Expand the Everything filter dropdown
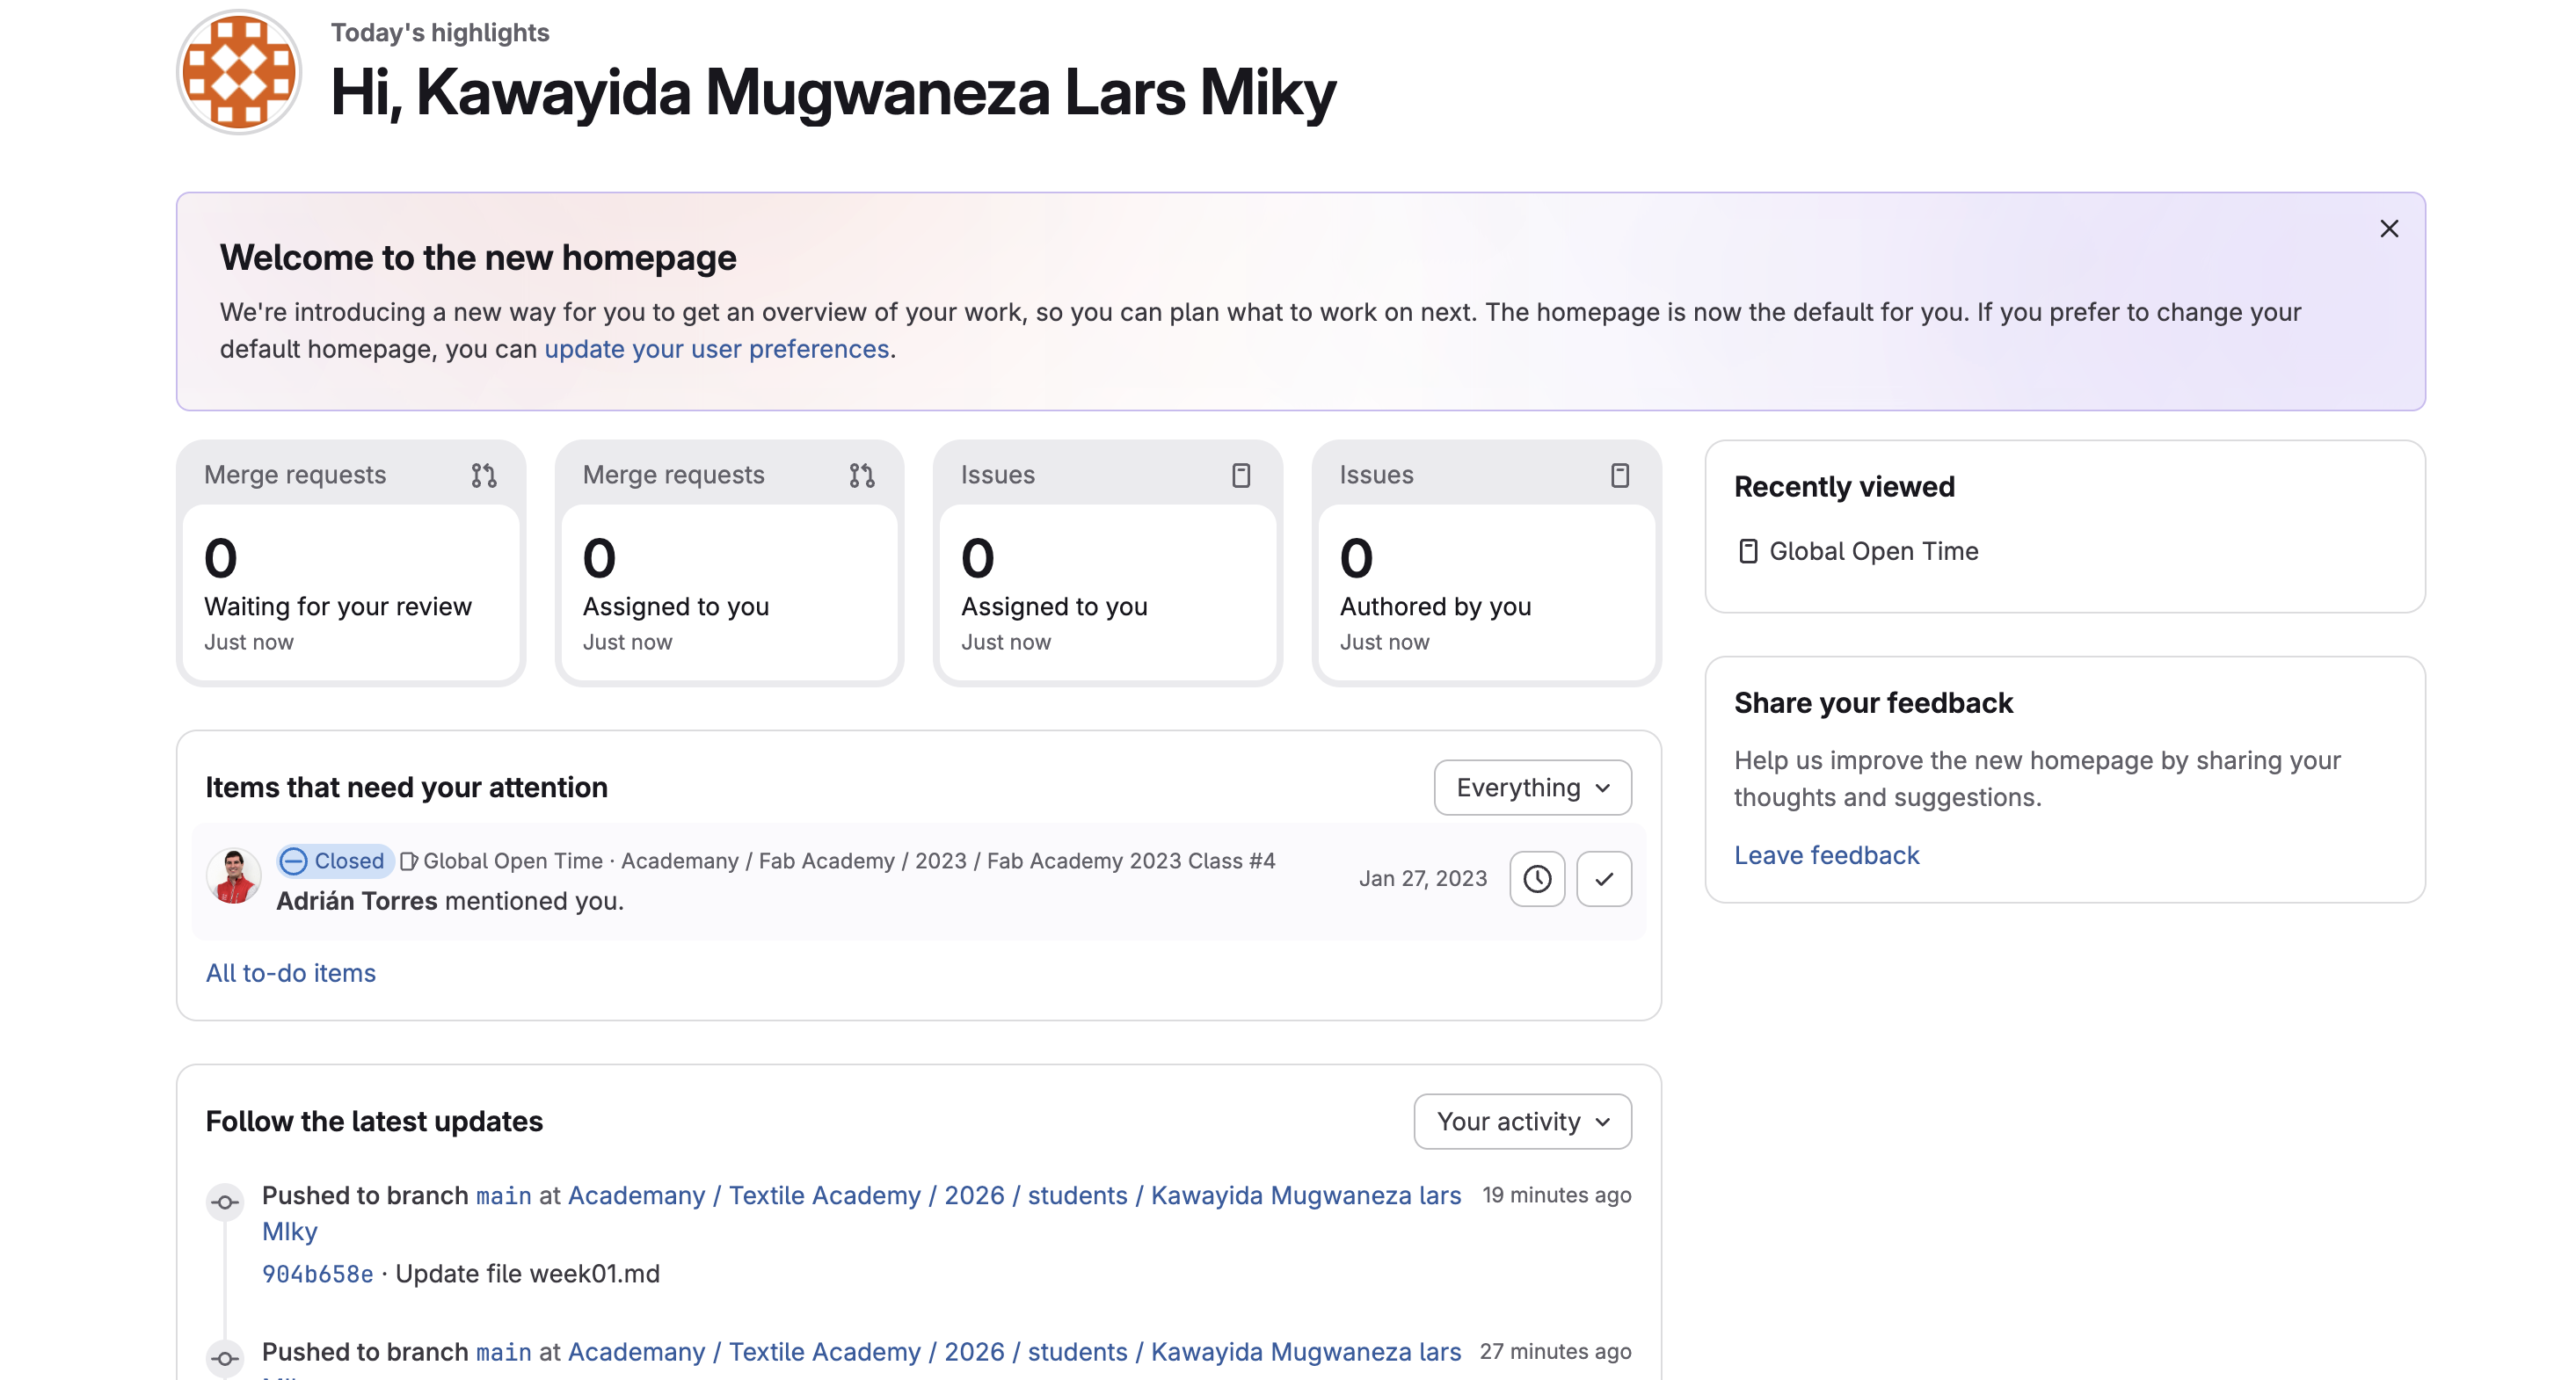The image size is (2576, 1380). 1532,788
